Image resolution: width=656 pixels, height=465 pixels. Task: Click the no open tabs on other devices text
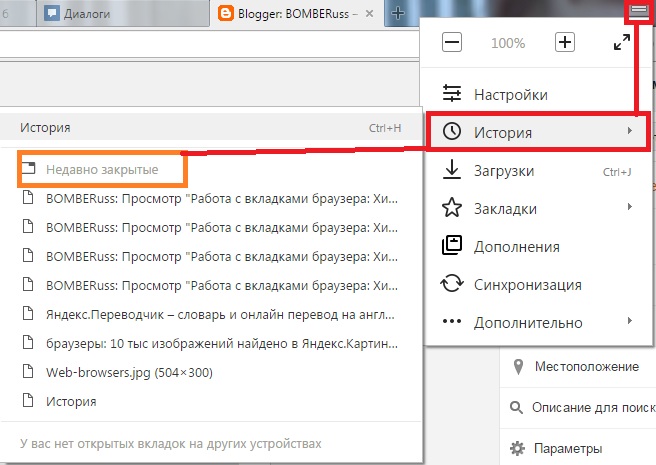[171, 443]
